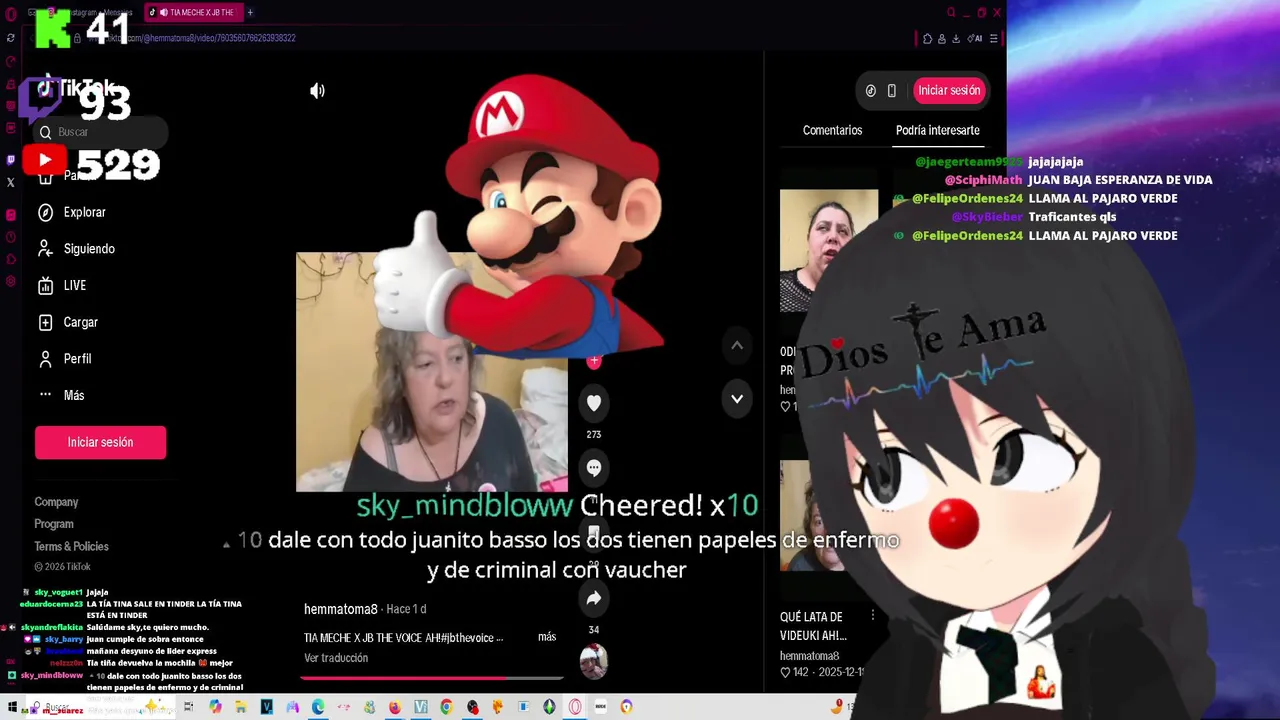Expand caption with the más link
Screen dimensions: 1280x720
point(547,637)
